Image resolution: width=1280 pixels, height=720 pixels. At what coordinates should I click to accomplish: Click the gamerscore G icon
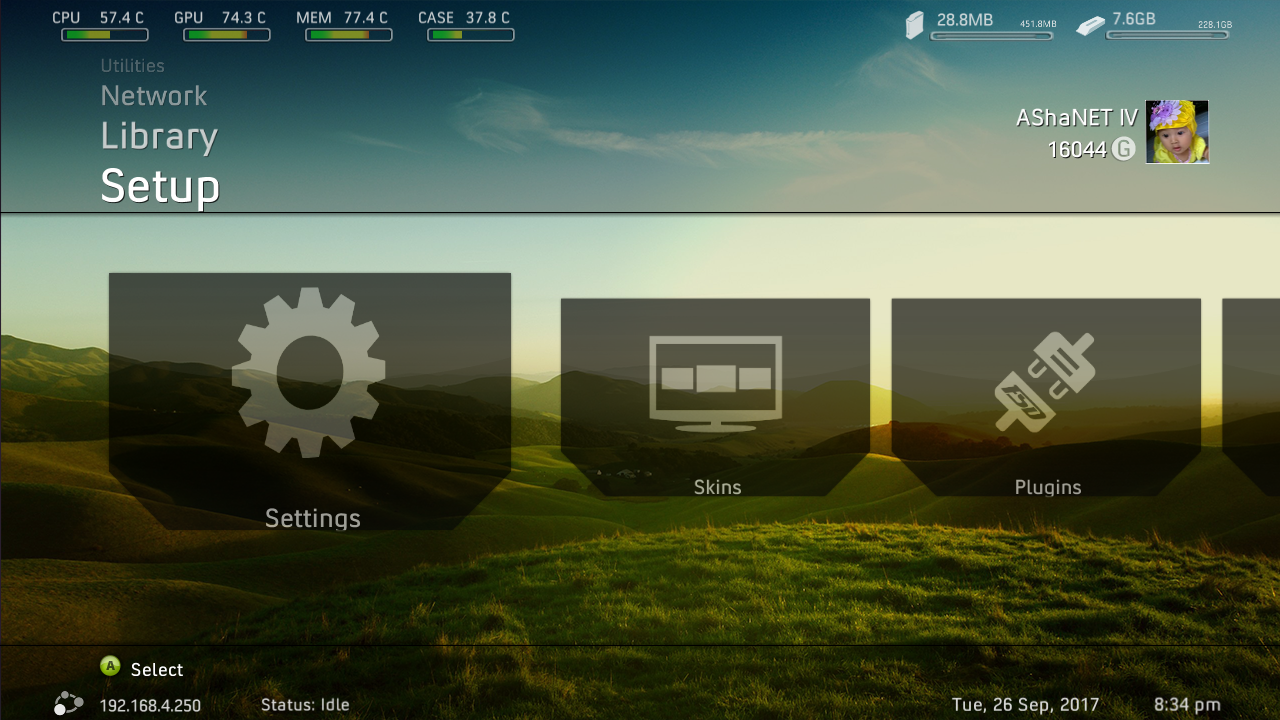[1124, 149]
